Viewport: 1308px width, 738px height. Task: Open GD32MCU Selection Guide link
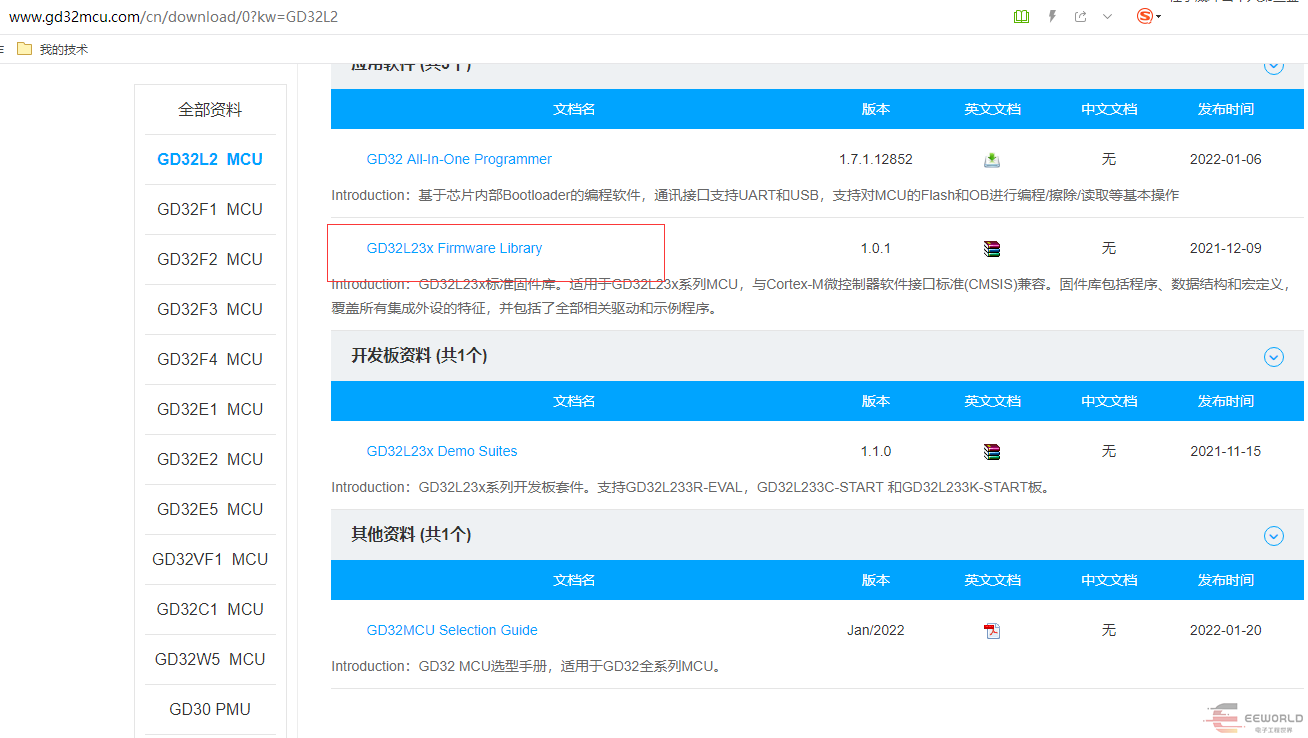tap(452, 630)
